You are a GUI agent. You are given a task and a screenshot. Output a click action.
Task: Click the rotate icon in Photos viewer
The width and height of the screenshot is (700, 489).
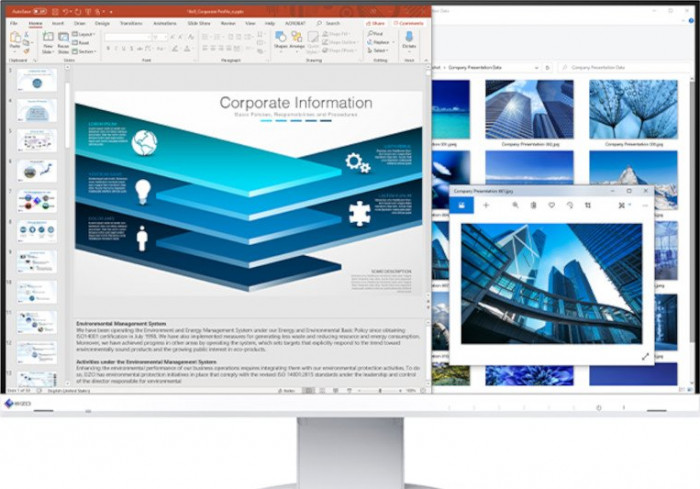click(569, 205)
